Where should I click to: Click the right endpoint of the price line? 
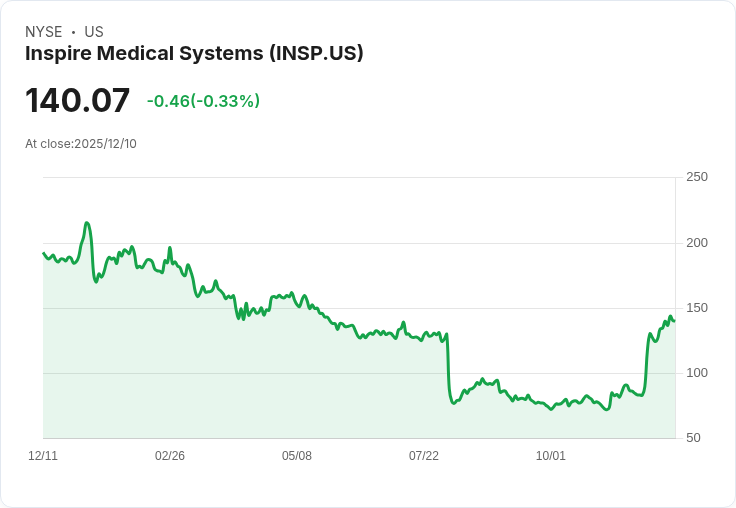(x=674, y=321)
